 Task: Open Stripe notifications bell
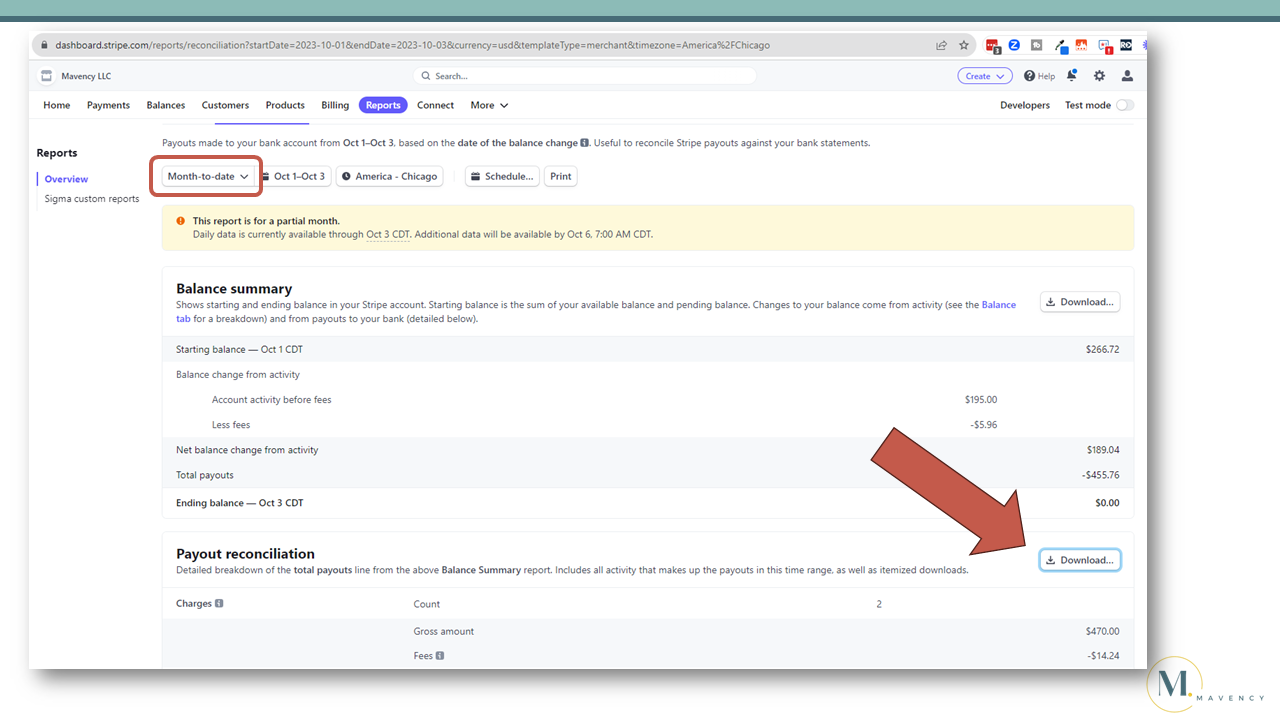(1072, 76)
